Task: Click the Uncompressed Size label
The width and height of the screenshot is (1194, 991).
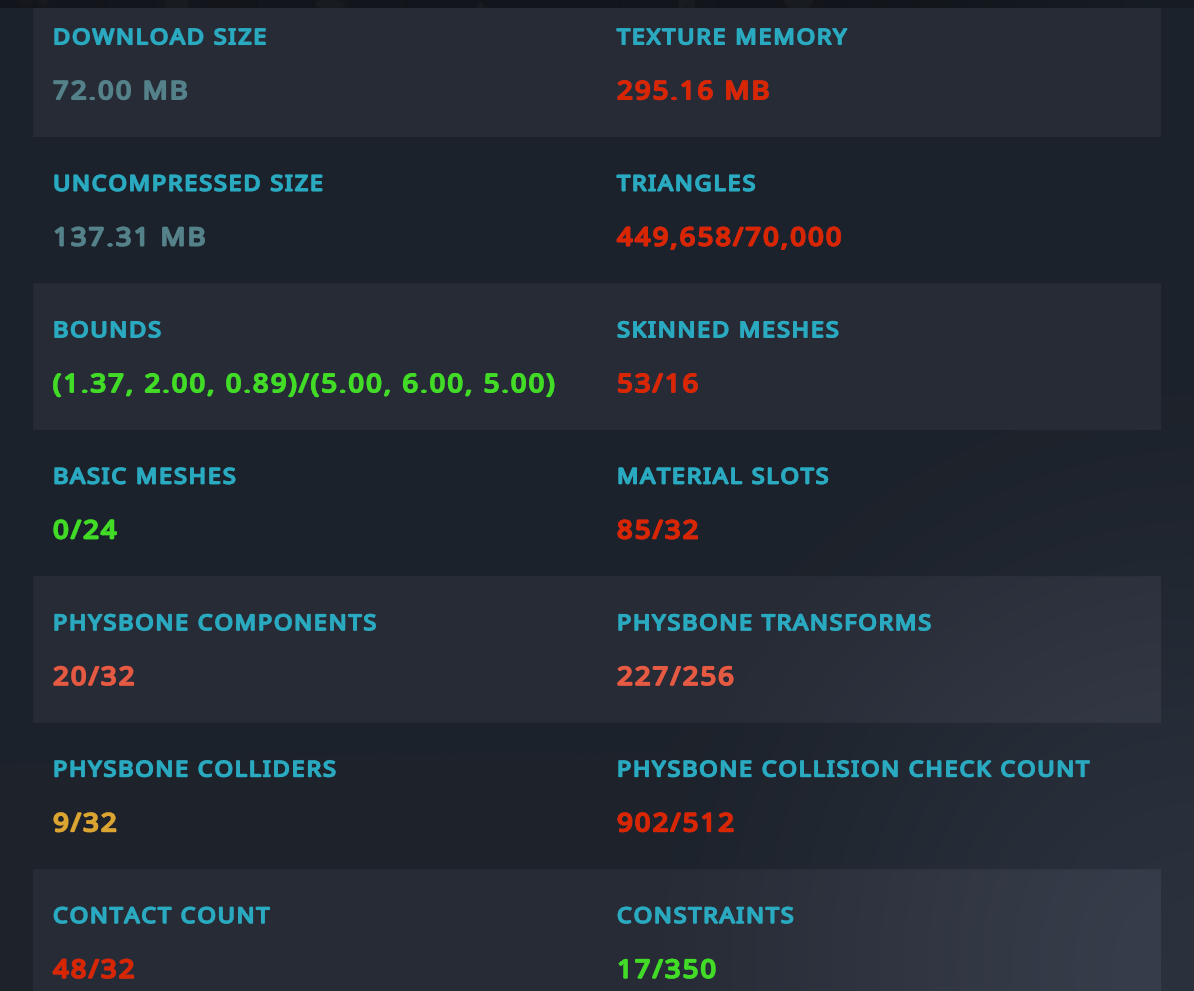Action: [188, 184]
